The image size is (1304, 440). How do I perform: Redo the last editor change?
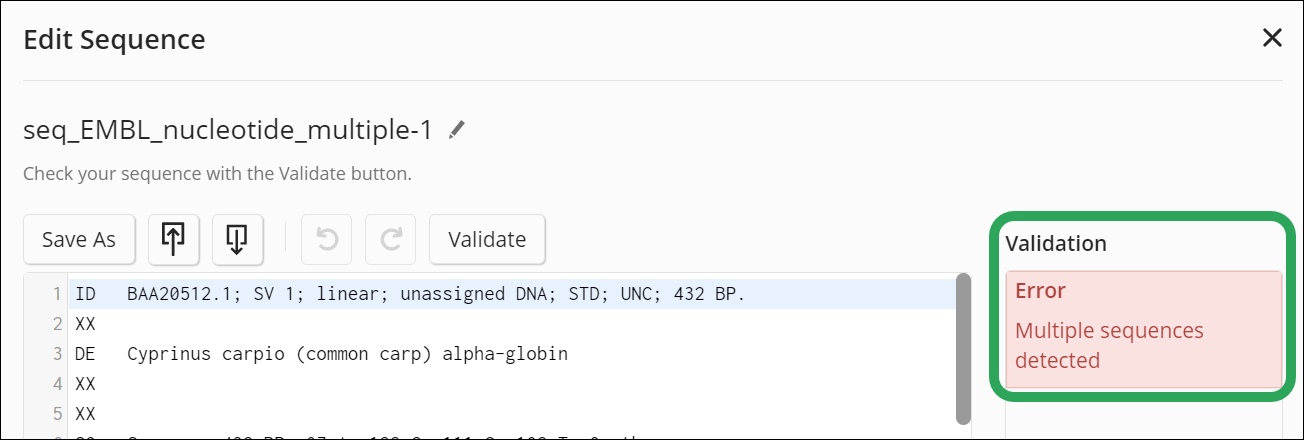[391, 239]
